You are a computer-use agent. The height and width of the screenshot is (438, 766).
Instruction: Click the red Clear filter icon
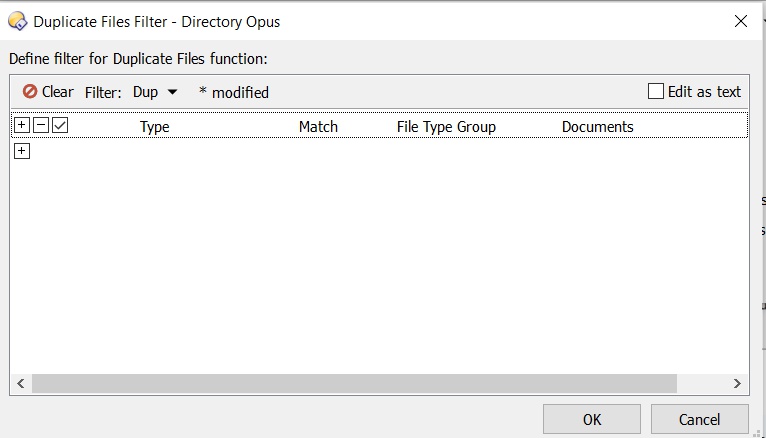point(30,91)
